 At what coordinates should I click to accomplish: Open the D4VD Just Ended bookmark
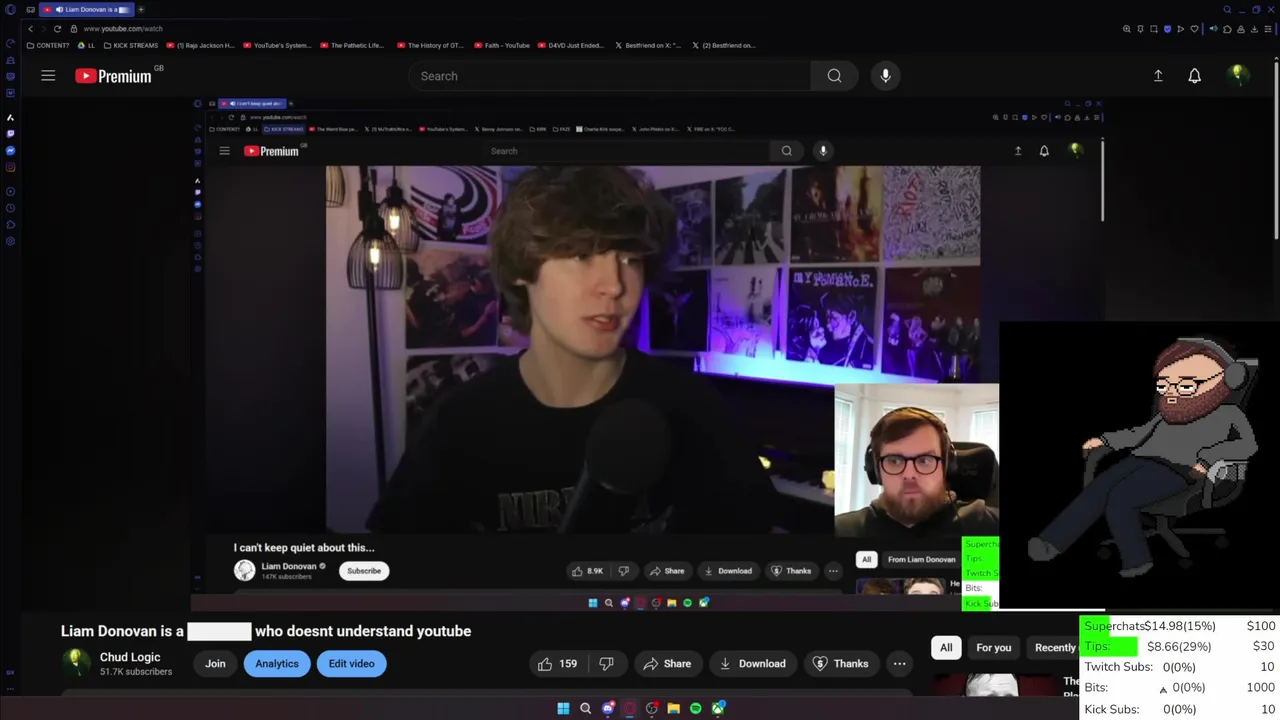pos(570,45)
